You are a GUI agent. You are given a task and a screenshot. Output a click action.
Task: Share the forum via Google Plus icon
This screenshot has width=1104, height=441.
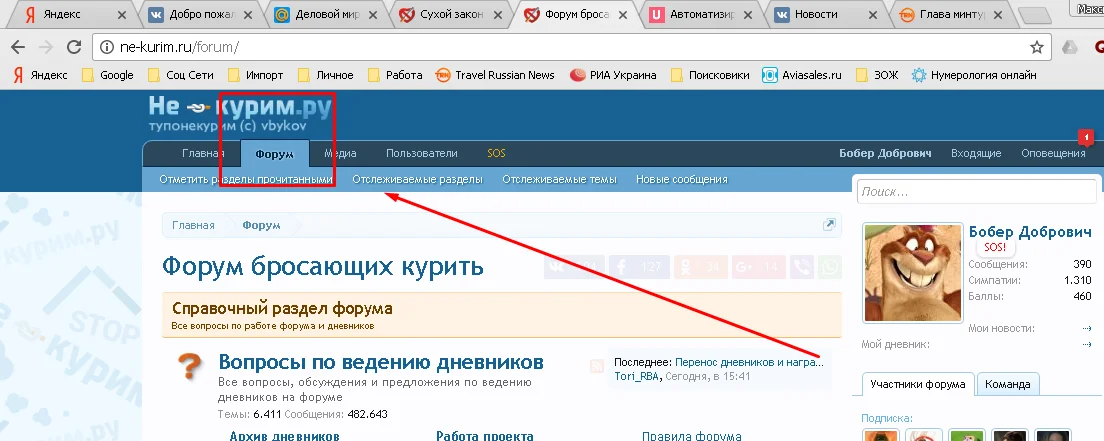[x=759, y=267]
